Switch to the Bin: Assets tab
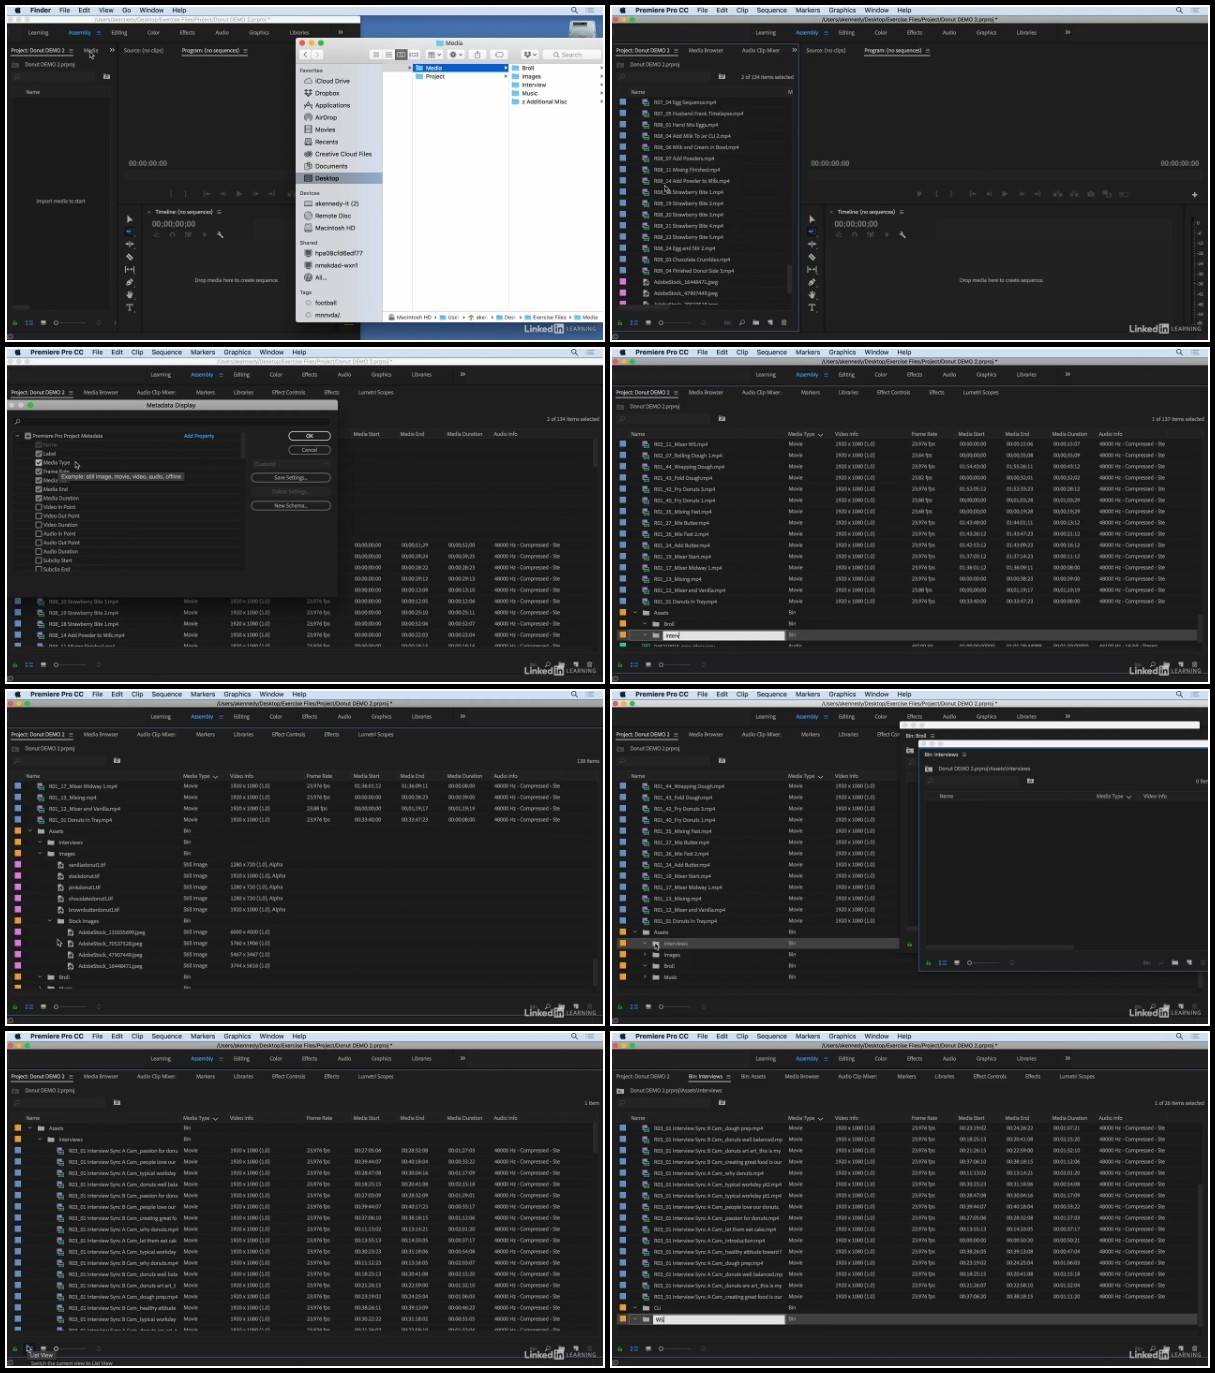Screen dimensions: 1215x1373 753,1076
